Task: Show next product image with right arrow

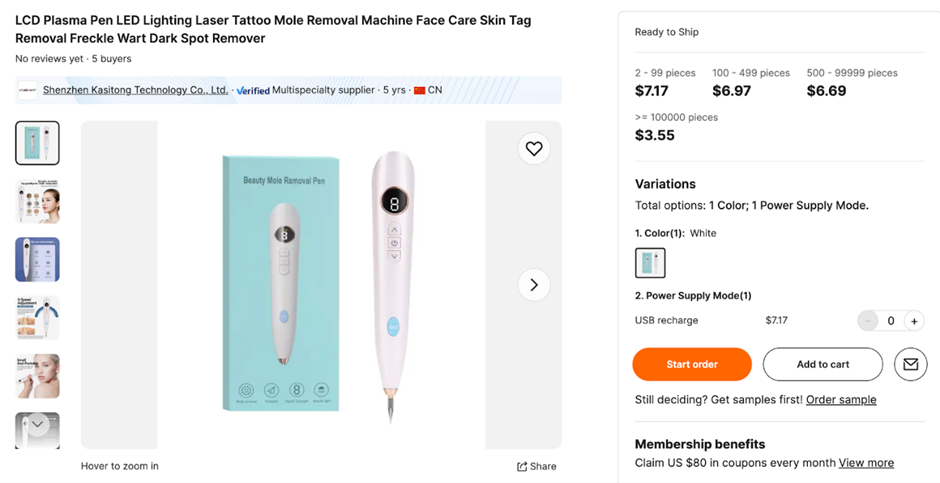Action: [x=534, y=285]
